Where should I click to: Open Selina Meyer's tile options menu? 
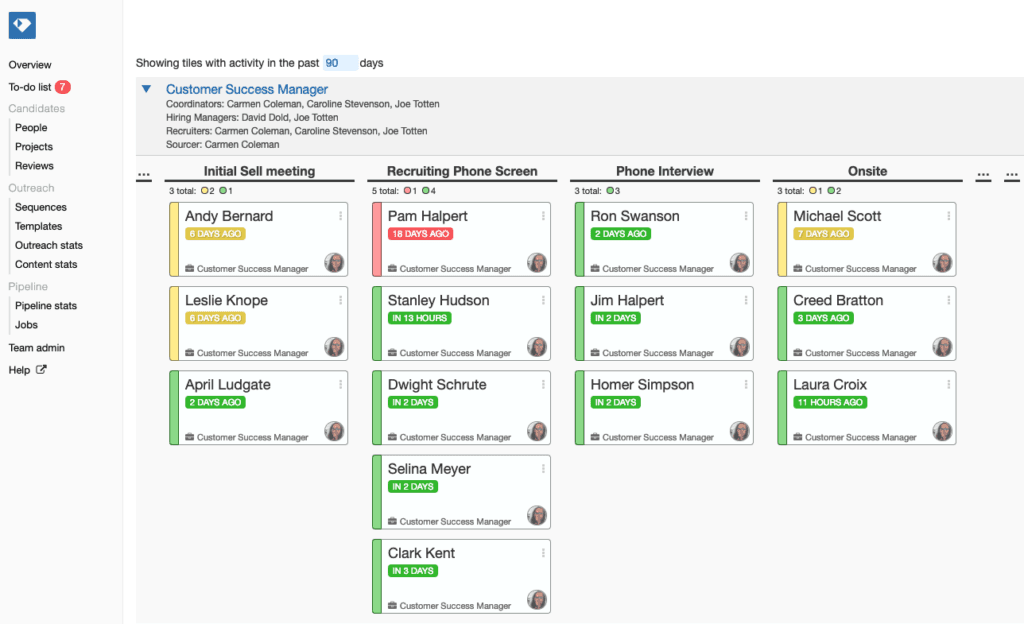pyautogui.click(x=543, y=470)
